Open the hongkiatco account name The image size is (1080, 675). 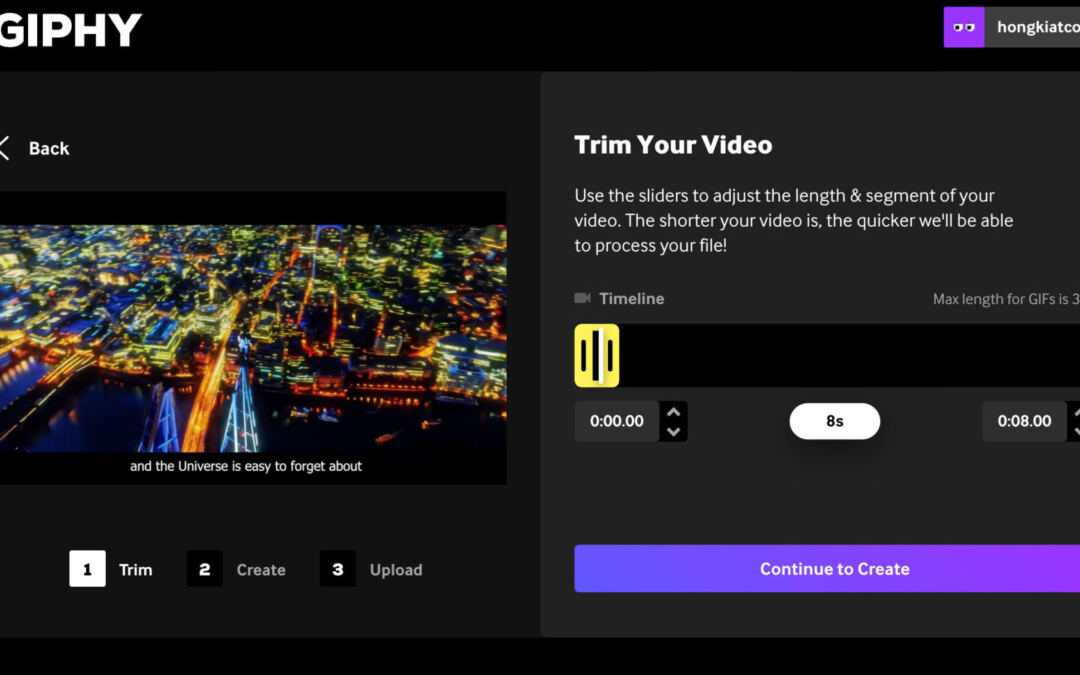(x=1037, y=28)
